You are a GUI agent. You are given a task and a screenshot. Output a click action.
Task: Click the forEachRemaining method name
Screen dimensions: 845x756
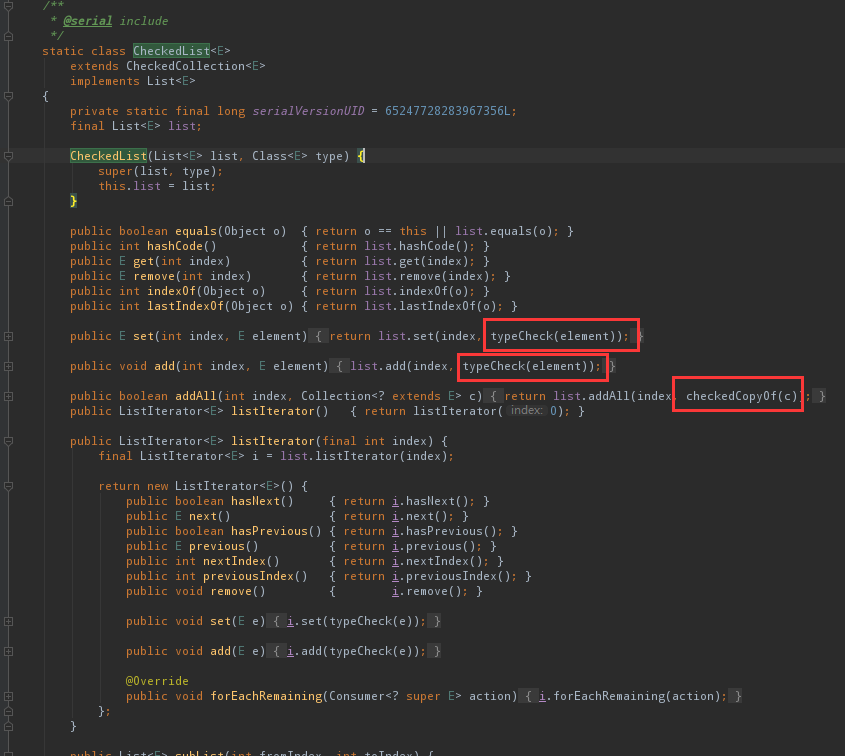266,696
